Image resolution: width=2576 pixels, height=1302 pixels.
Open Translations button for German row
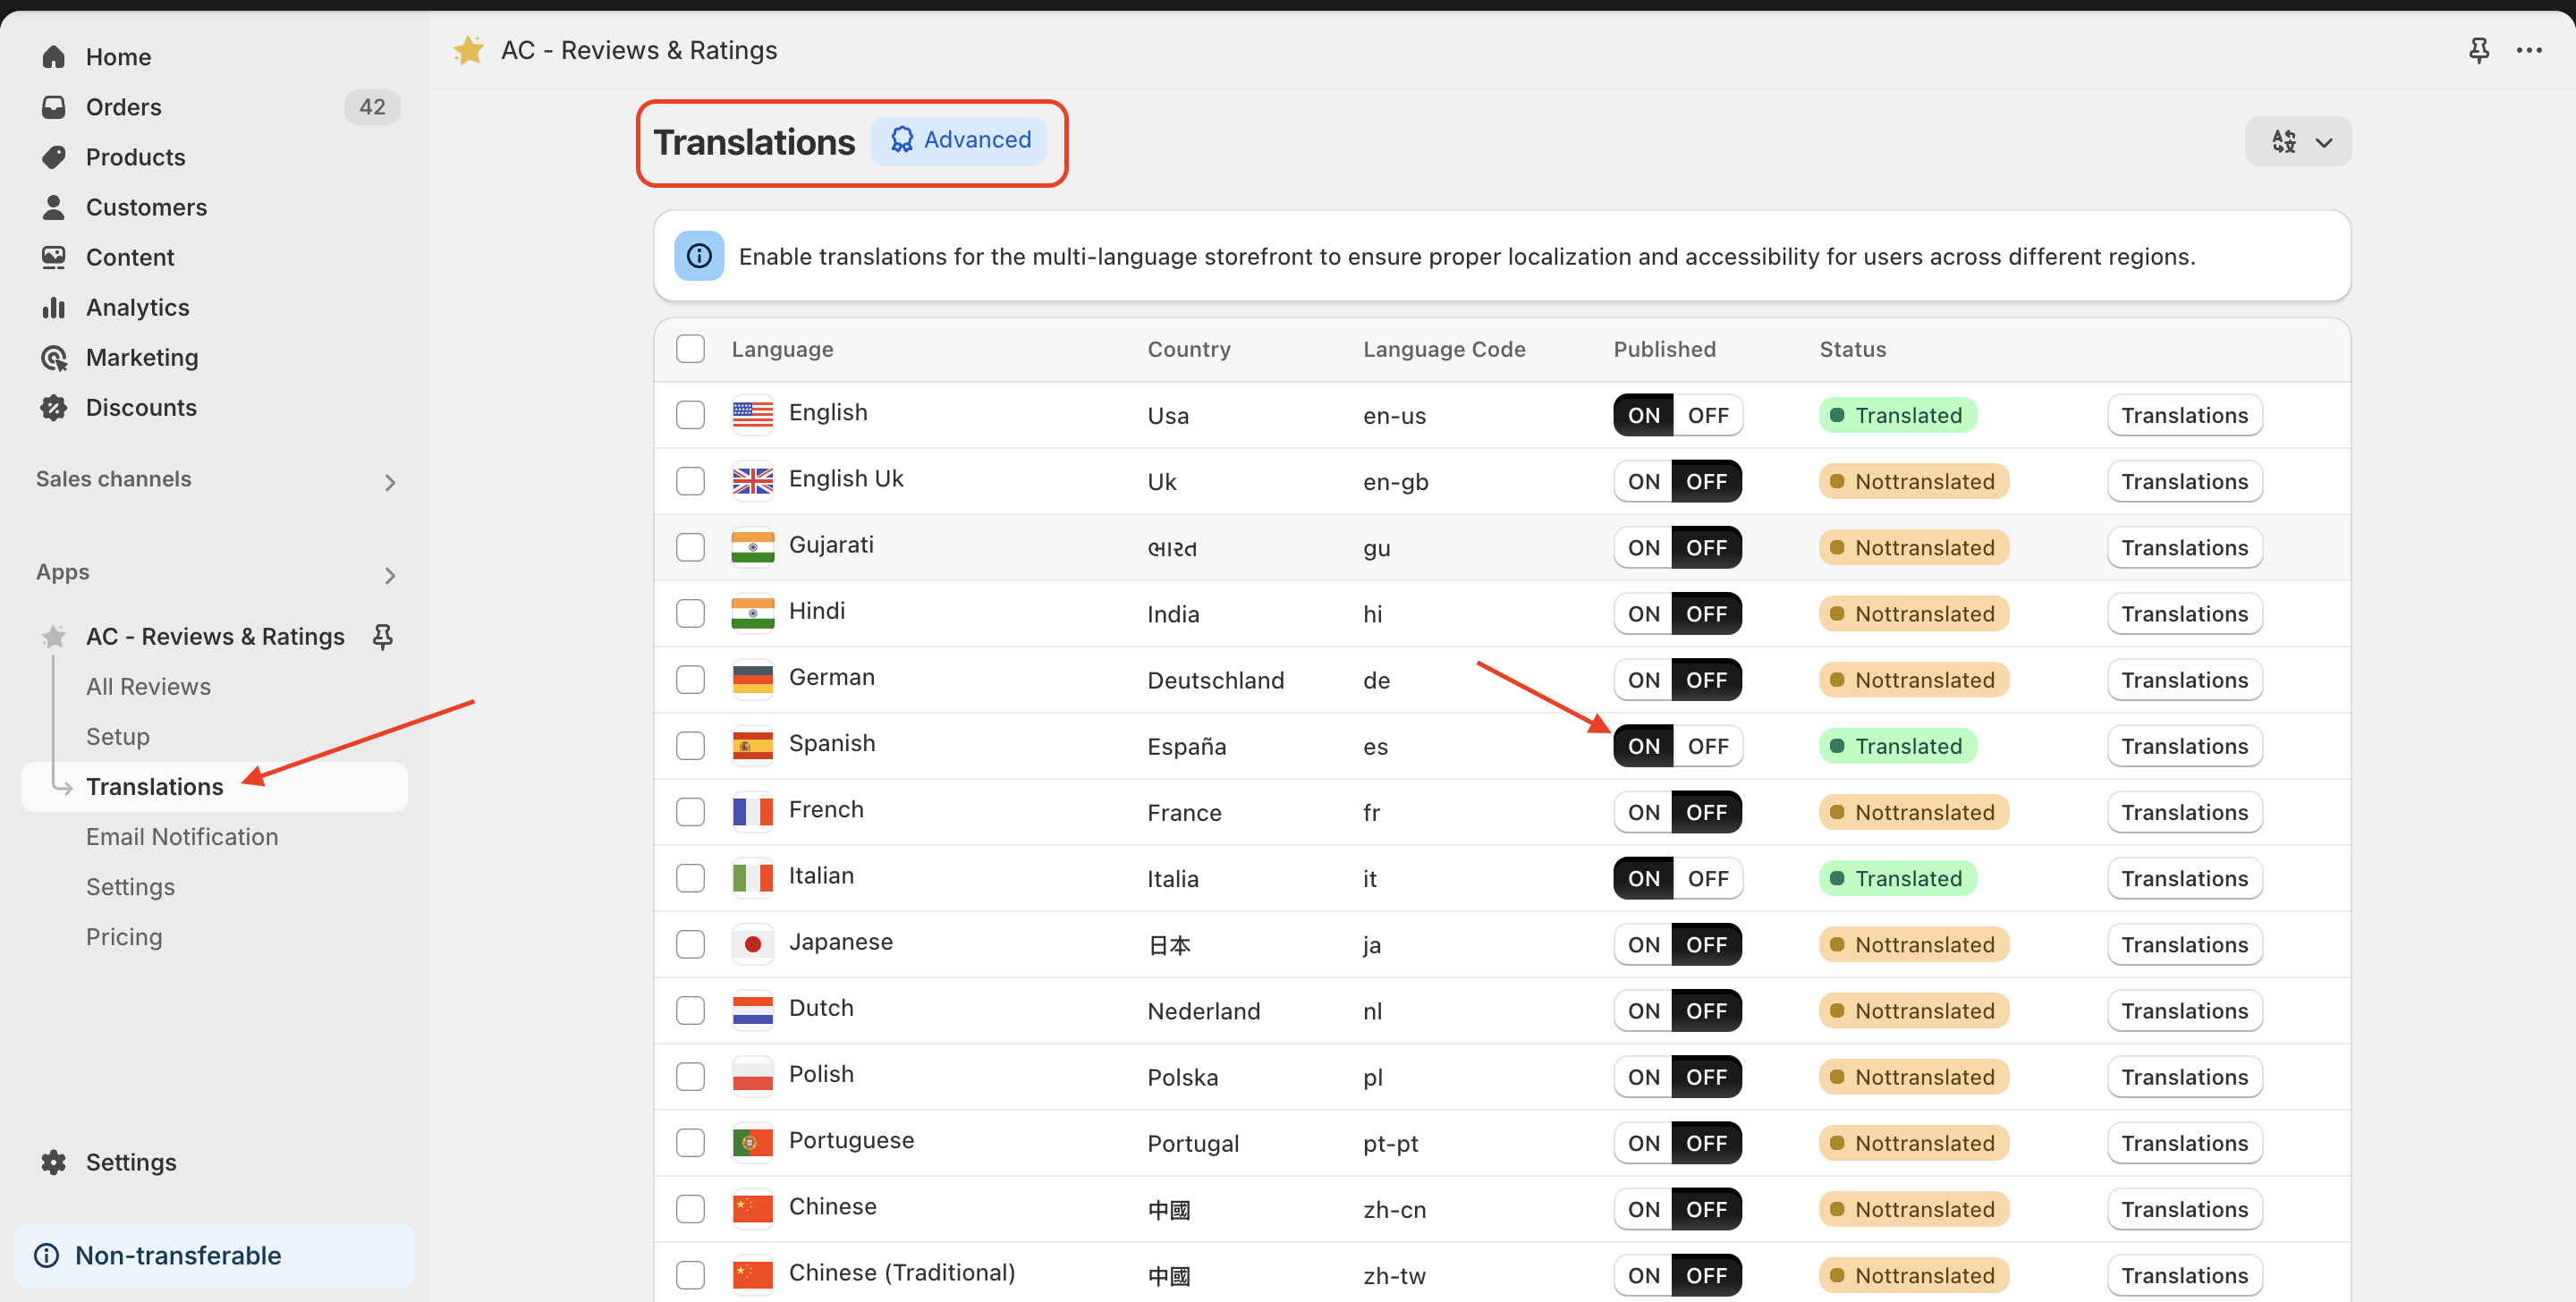pyautogui.click(x=2184, y=679)
